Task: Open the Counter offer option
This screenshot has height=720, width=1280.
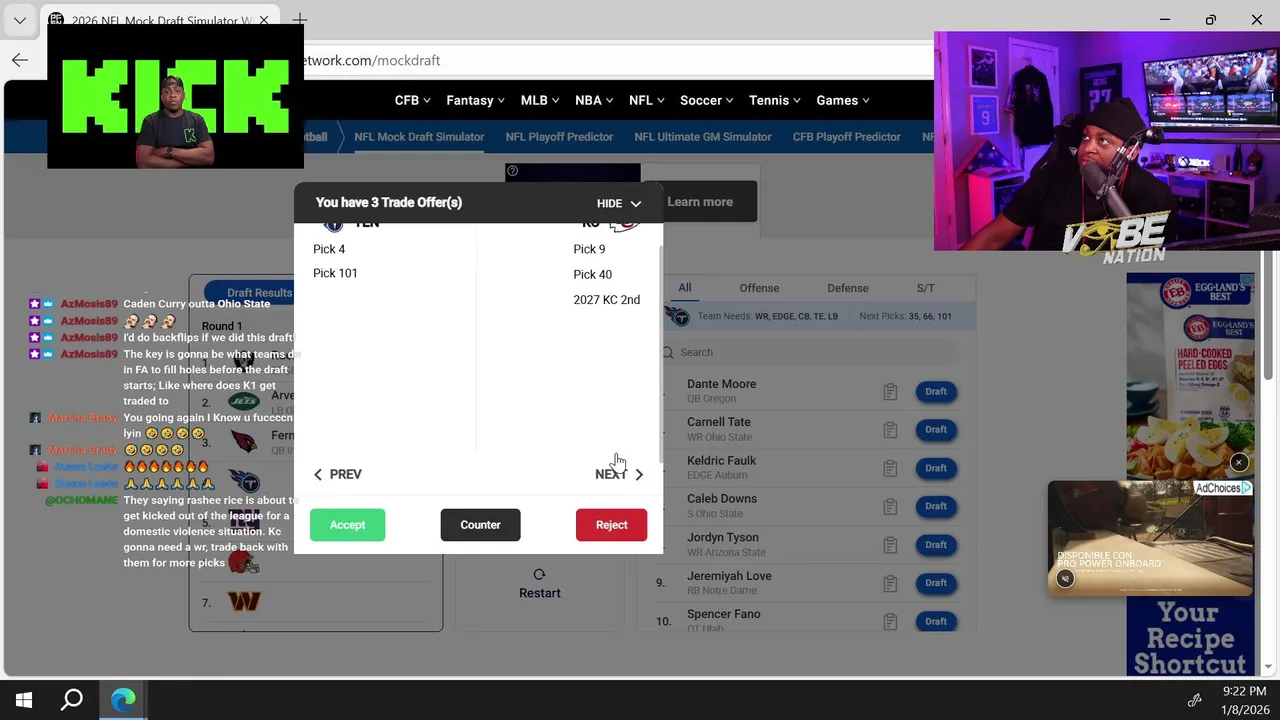Action: (x=480, y=525)
